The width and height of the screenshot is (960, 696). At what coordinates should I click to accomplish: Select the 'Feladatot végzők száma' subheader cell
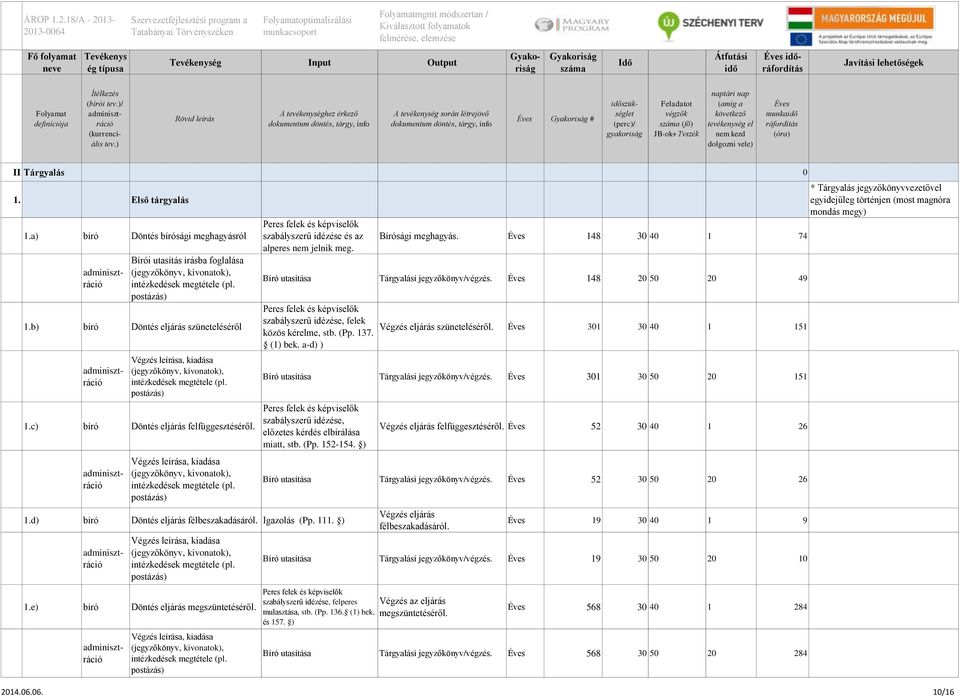pos(677,119)
